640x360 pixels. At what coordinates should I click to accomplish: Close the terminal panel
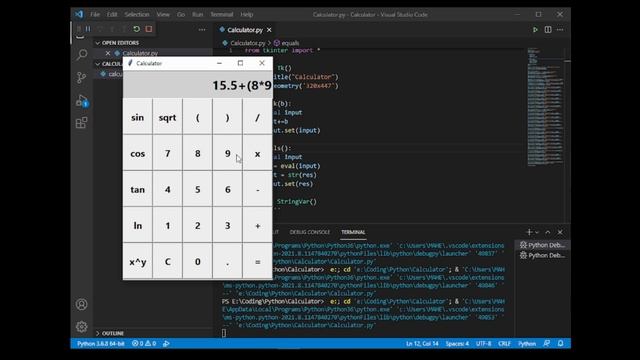560,232
